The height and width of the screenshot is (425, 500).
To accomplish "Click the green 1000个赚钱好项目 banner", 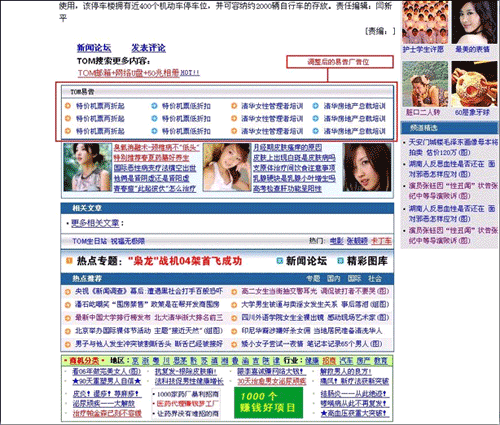I will [x=268, y=402].
